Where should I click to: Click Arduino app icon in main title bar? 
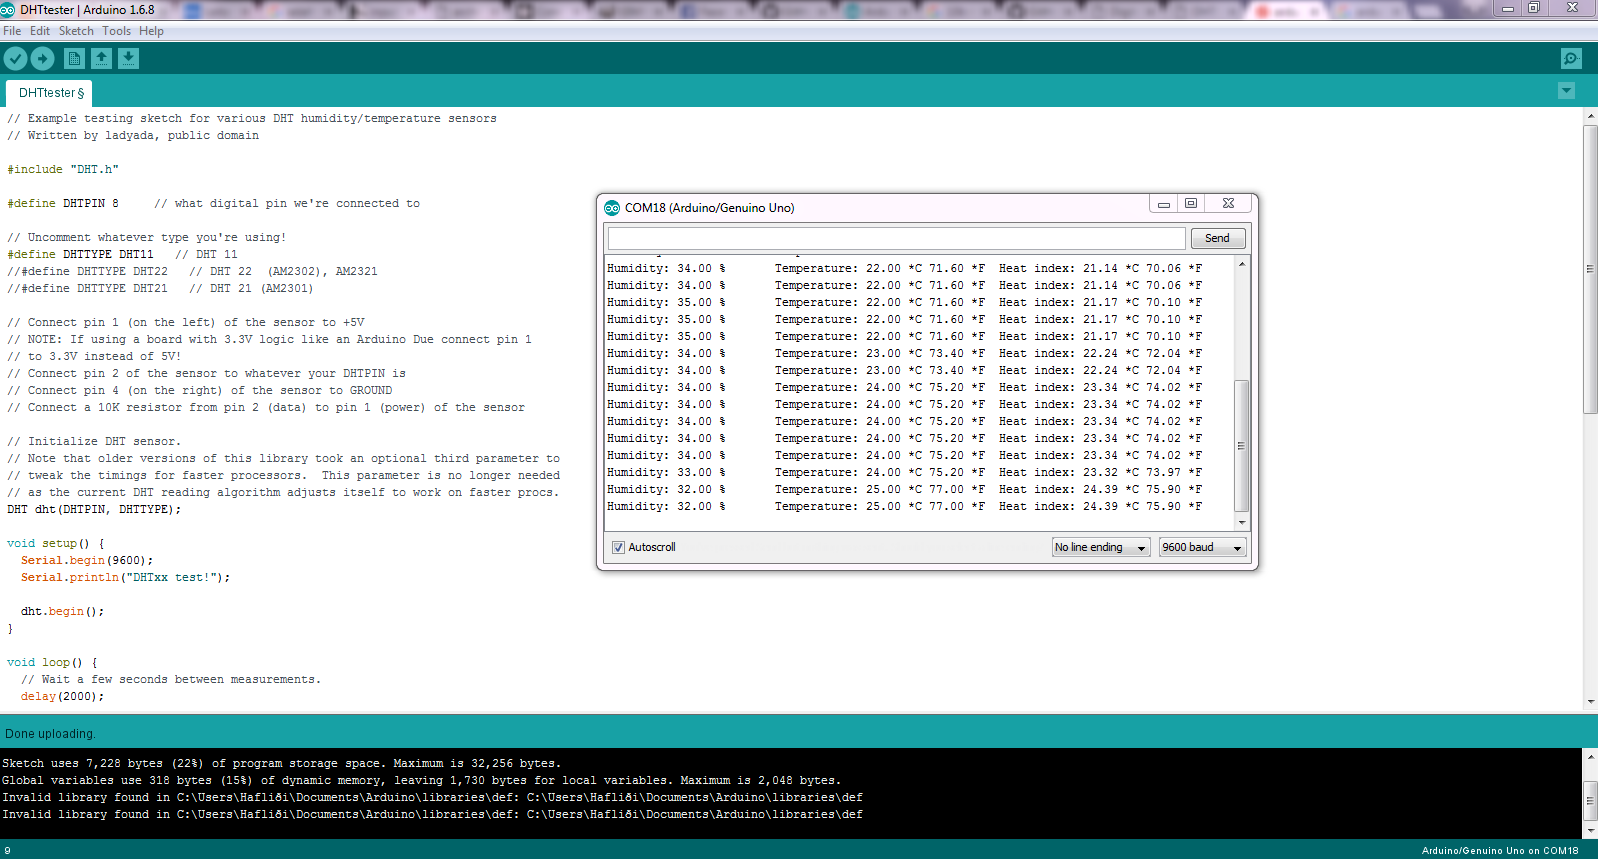(8, 10)
